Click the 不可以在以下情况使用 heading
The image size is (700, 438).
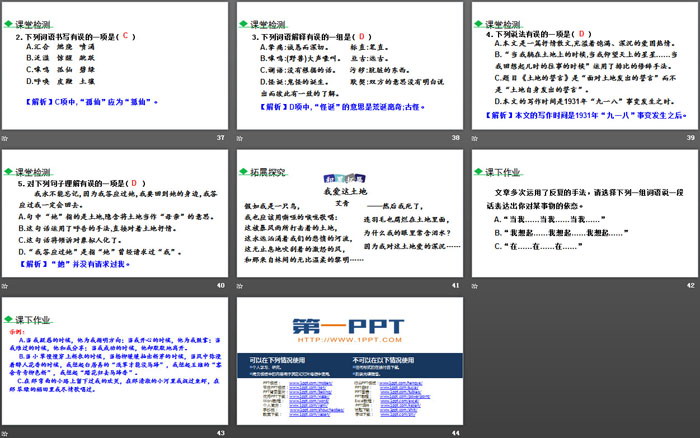[x=384, y=358]
